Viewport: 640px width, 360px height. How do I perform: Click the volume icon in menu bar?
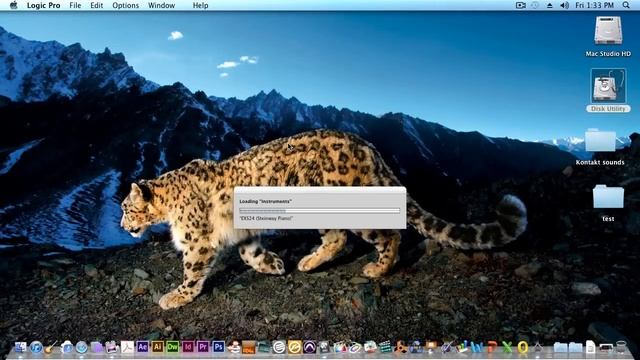point(564,5)
